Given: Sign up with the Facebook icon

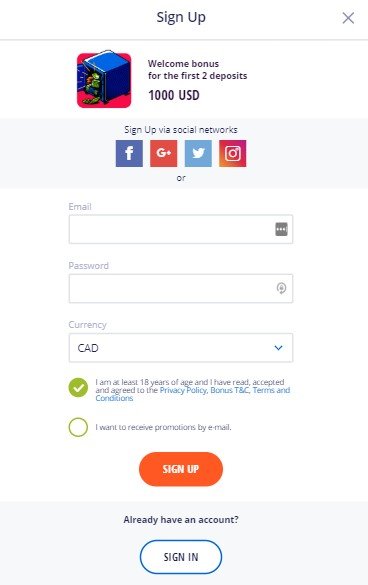Looking at the screenshot, I should 129,153.
